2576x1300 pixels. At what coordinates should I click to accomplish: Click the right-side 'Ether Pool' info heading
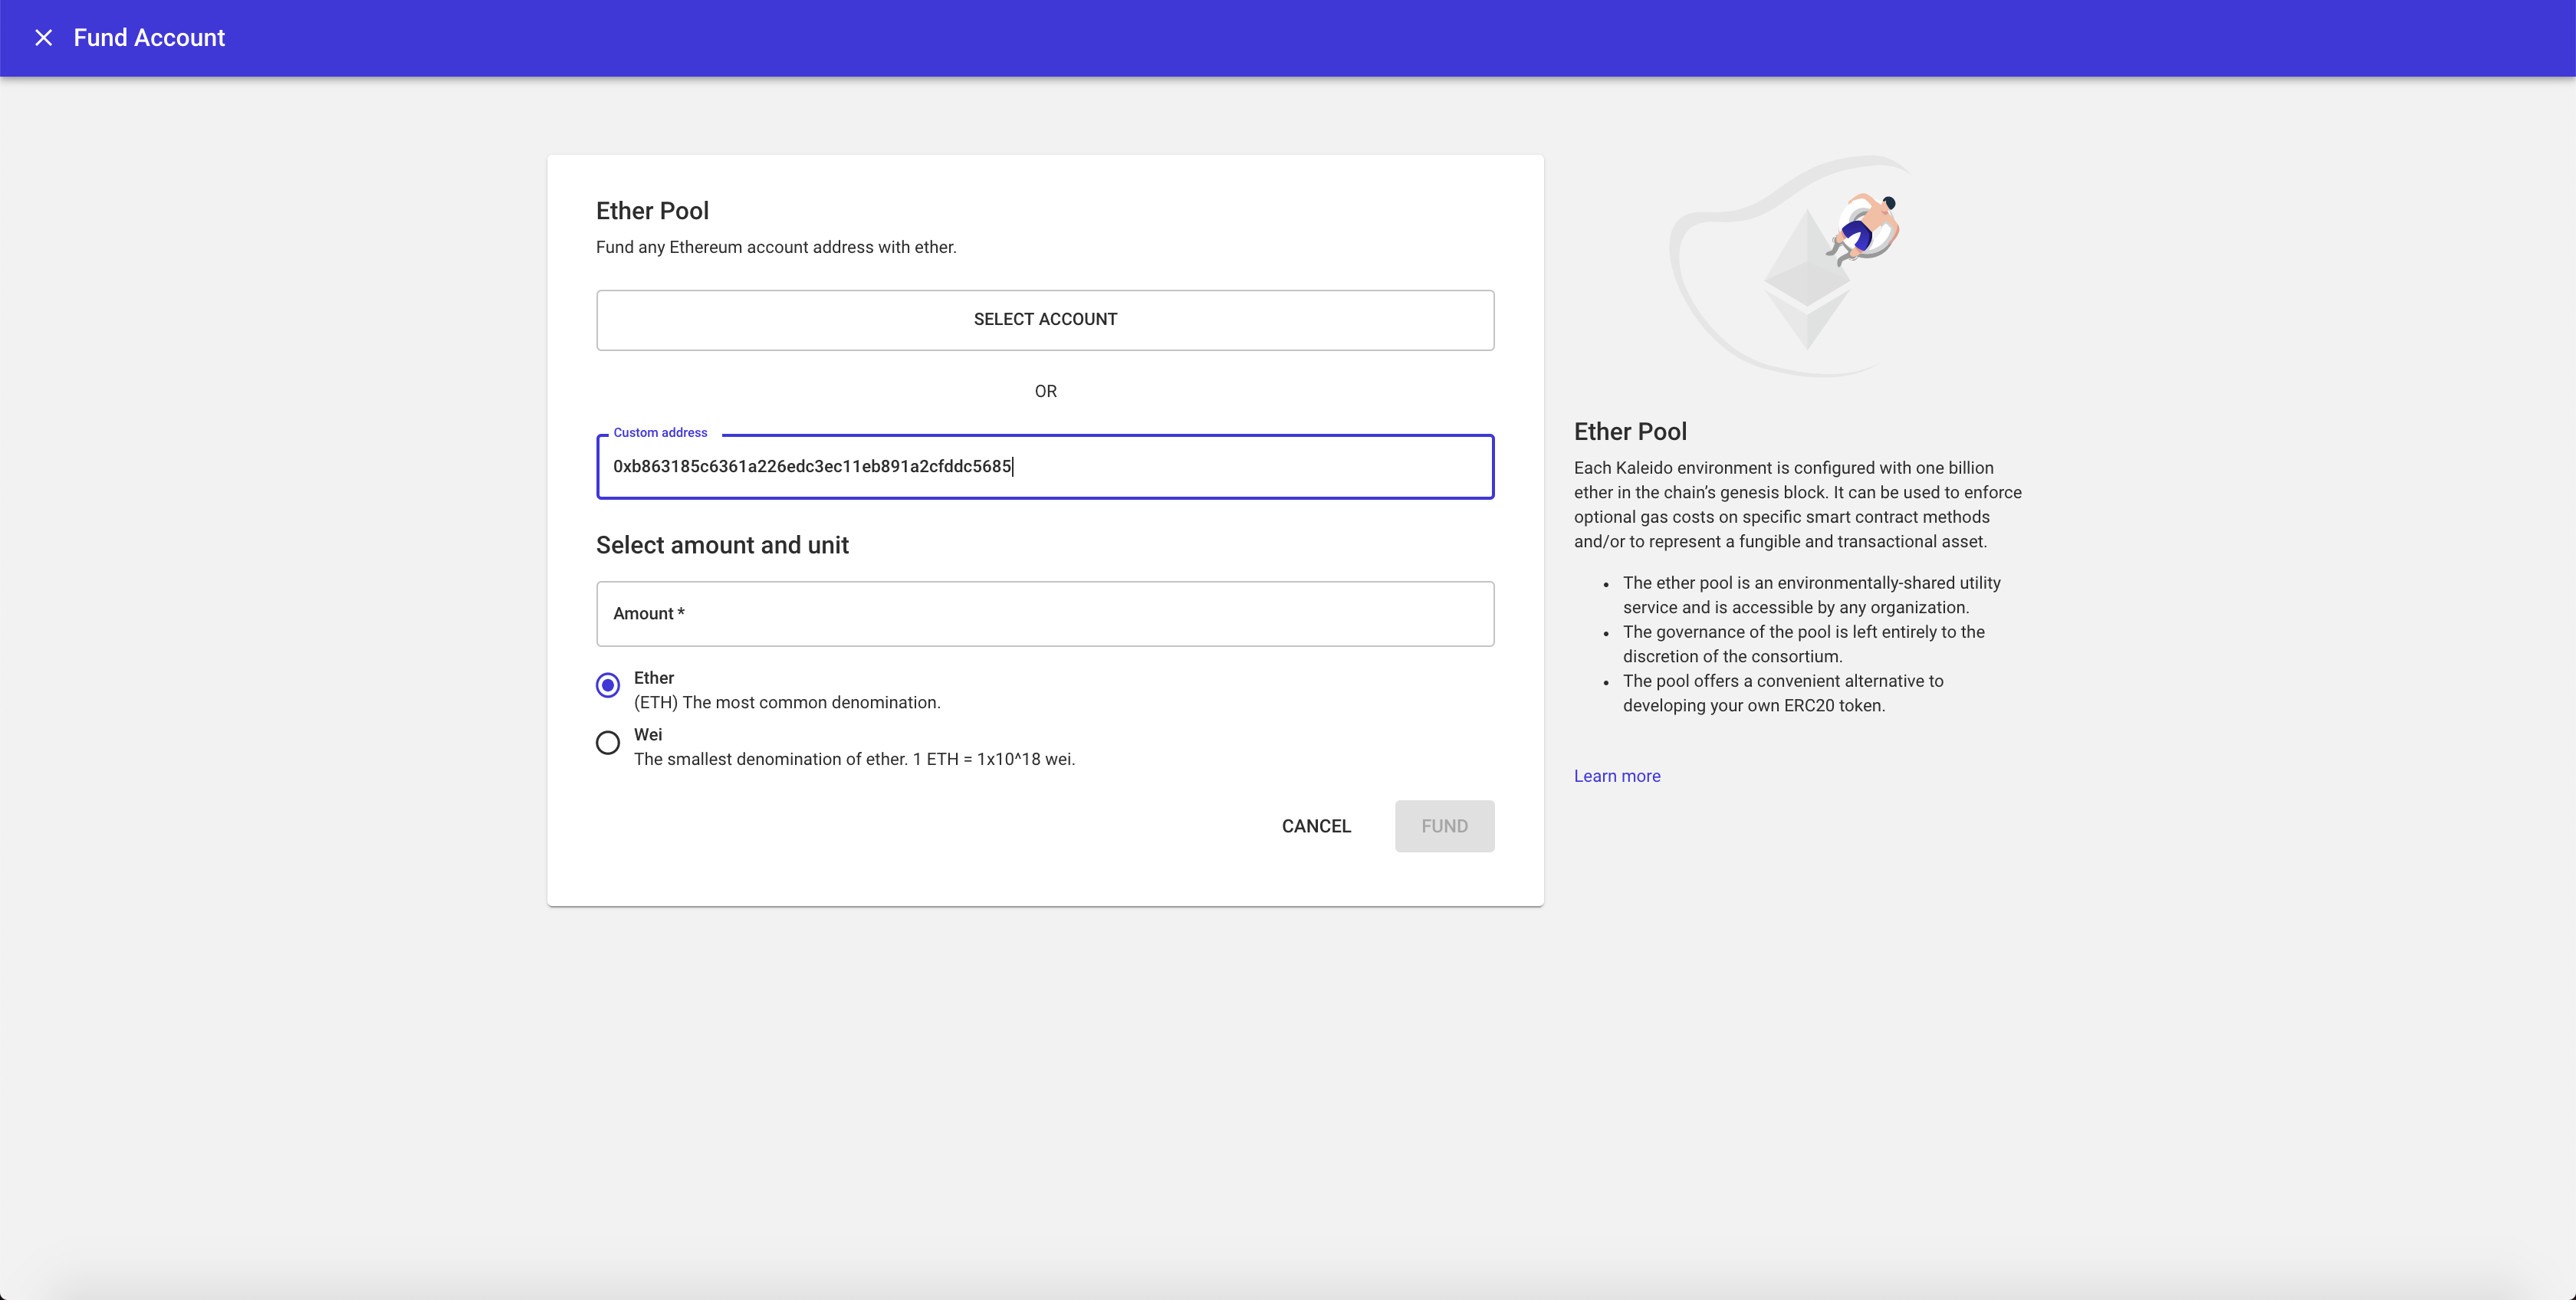pos(1630,432)
